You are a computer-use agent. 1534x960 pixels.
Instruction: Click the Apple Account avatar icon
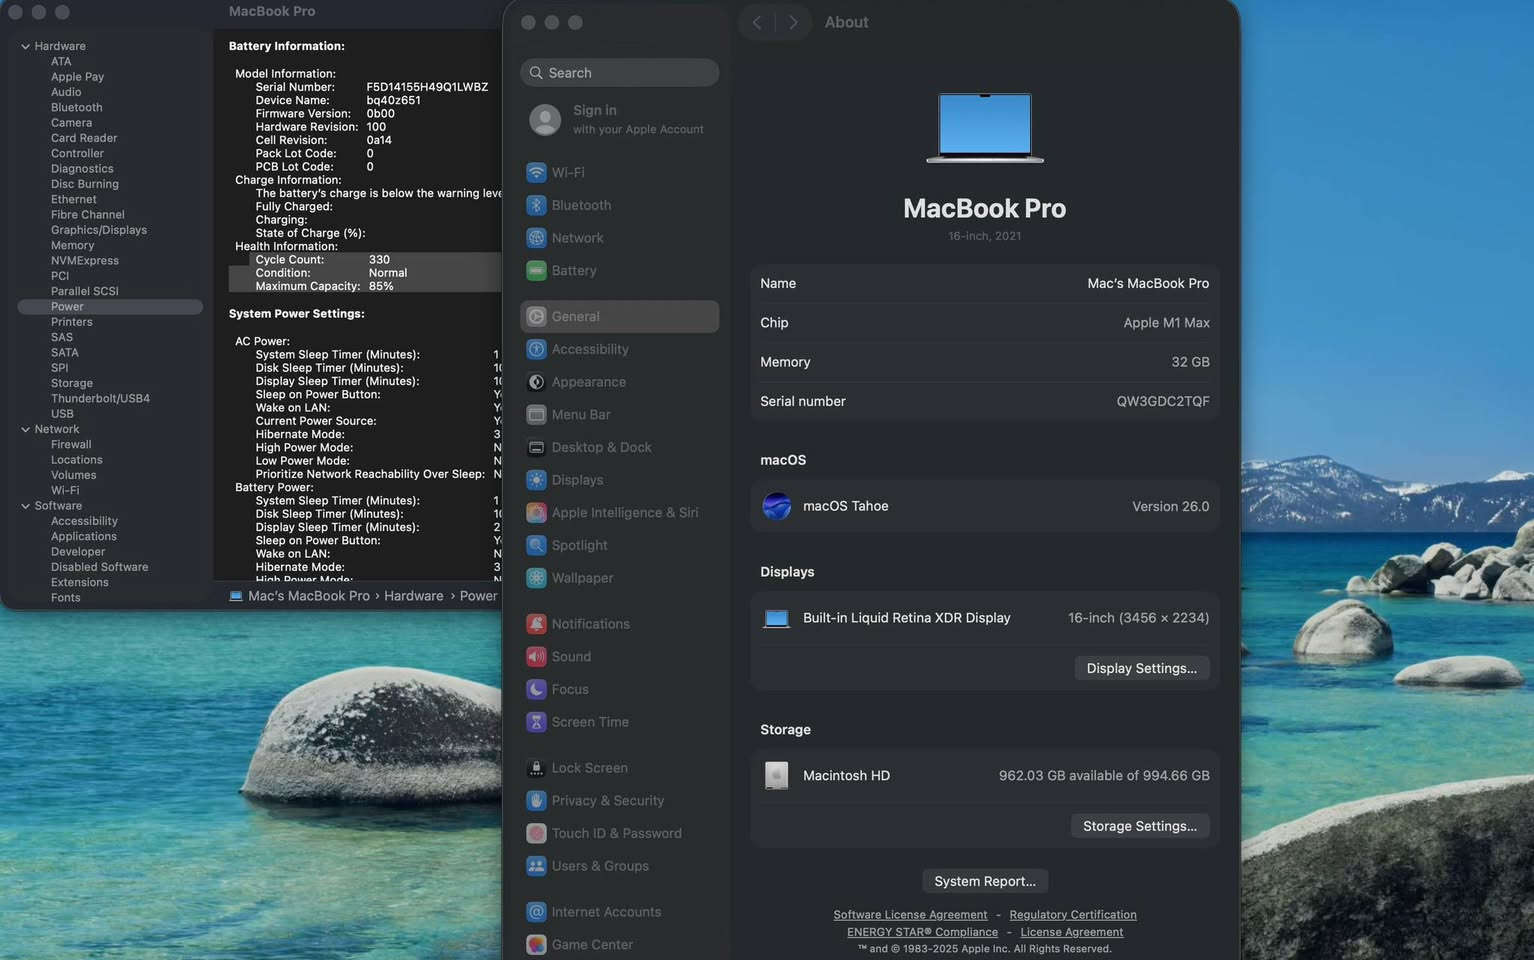pos(545,120)
